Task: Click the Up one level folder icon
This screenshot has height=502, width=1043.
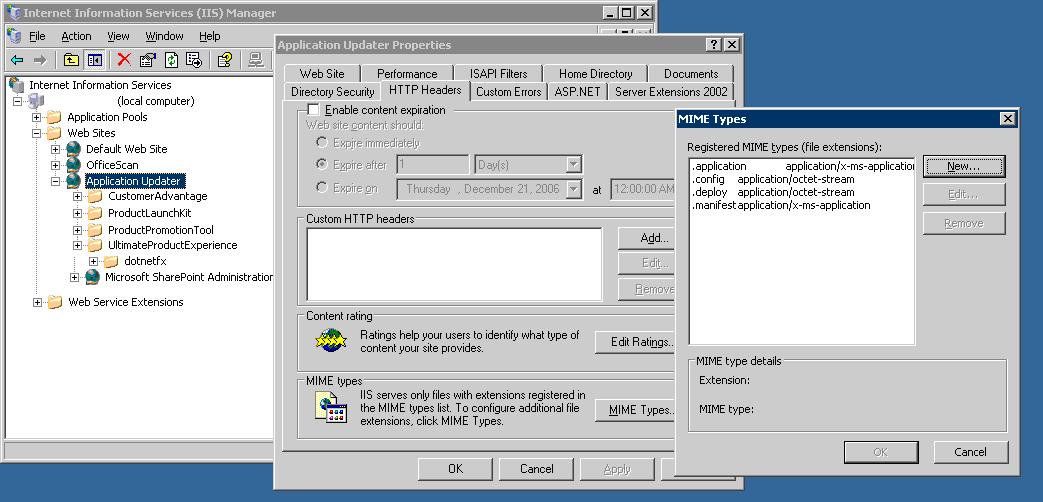Action: (x=71, y=61)
